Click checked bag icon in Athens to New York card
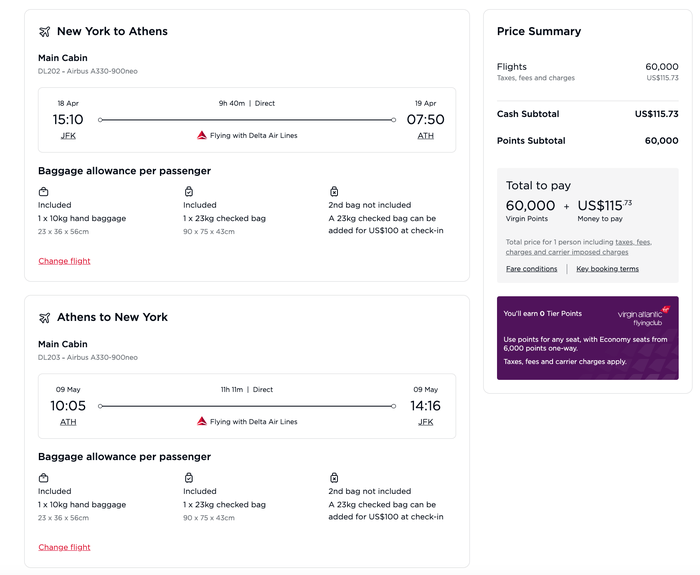Viewport: 700px width, 575px height. [189, 478]
